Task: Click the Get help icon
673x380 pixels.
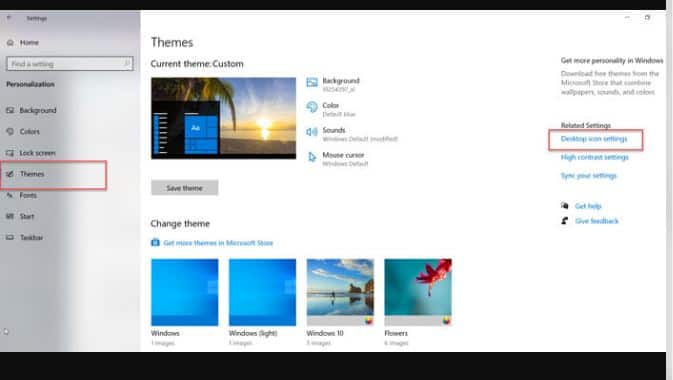Action: point(565,206)
